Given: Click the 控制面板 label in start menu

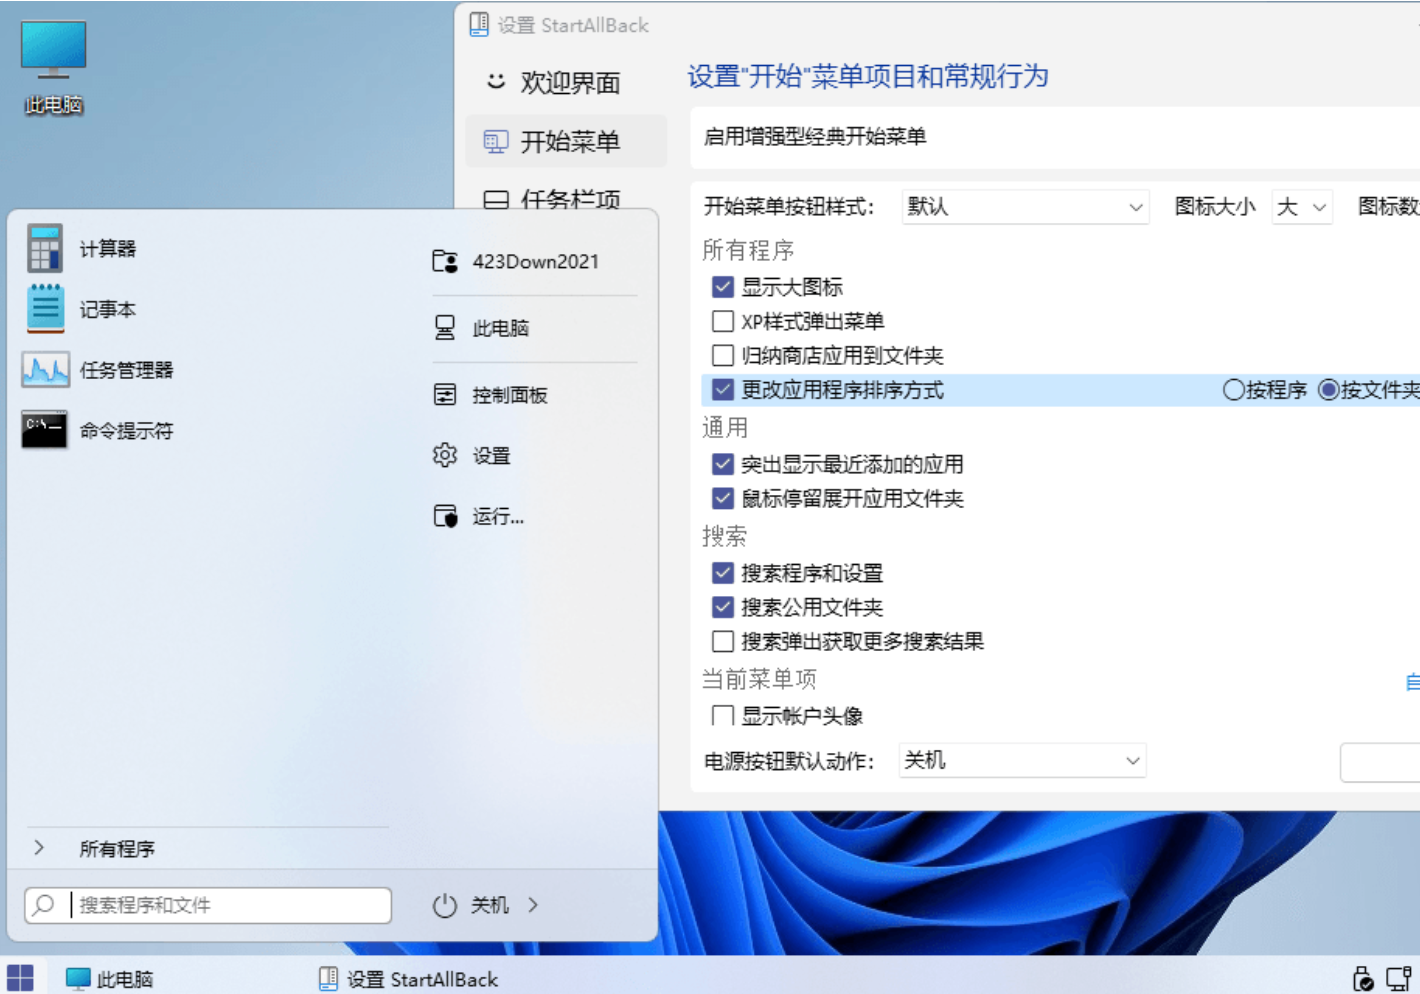Looking at the screenshot, I should pyautogui.click(x=510, y=396).
